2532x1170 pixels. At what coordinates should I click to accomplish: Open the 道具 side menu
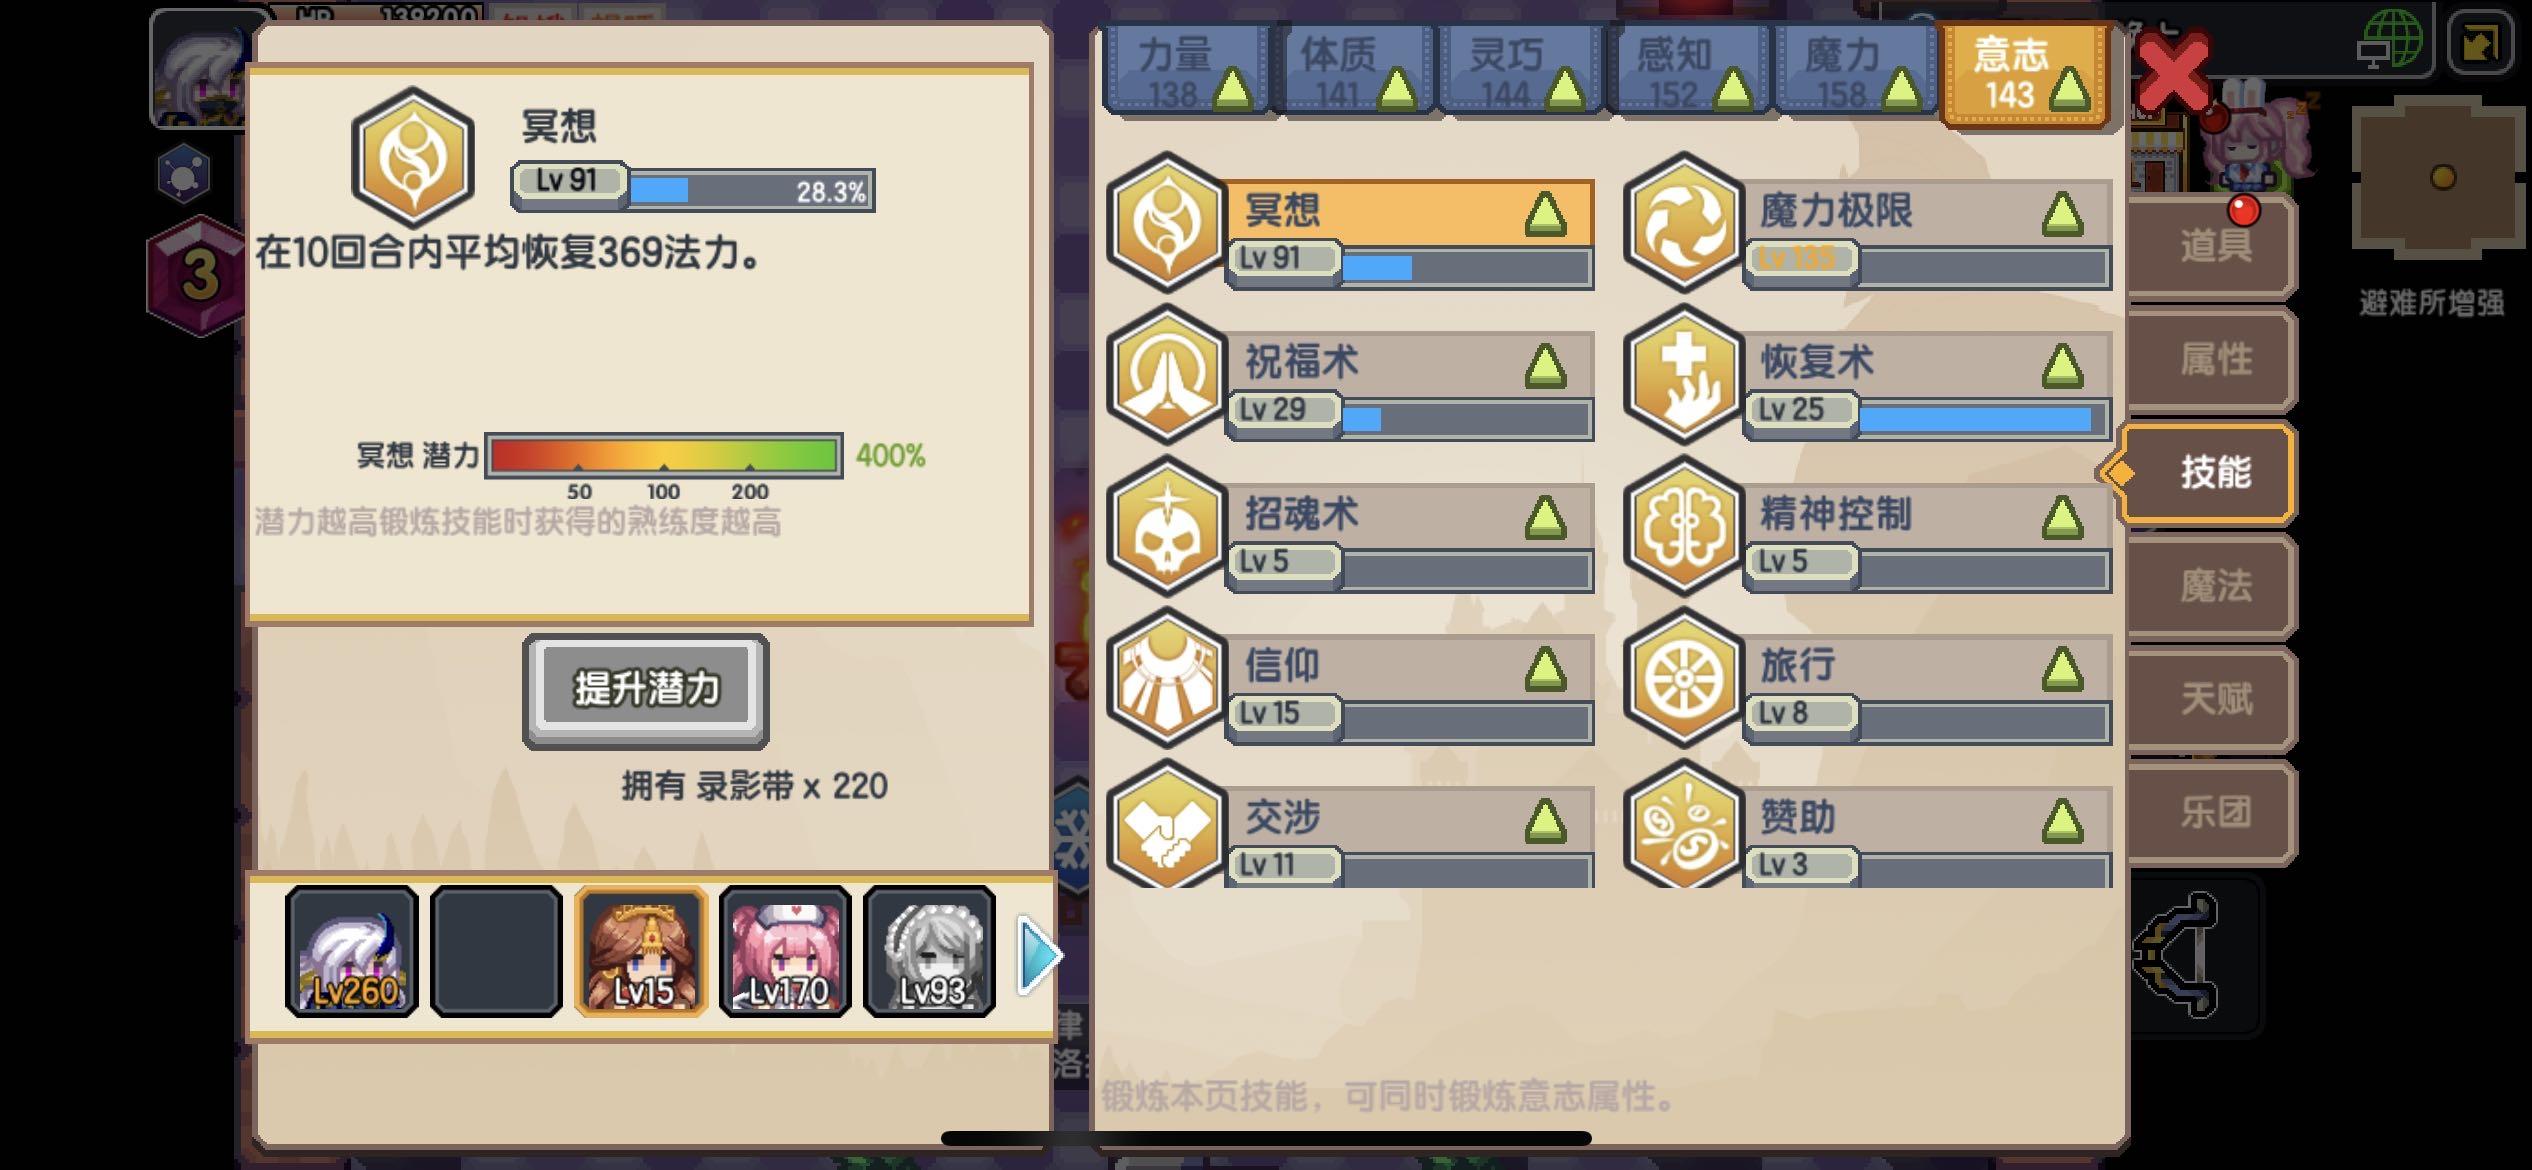click(2214, 246)
